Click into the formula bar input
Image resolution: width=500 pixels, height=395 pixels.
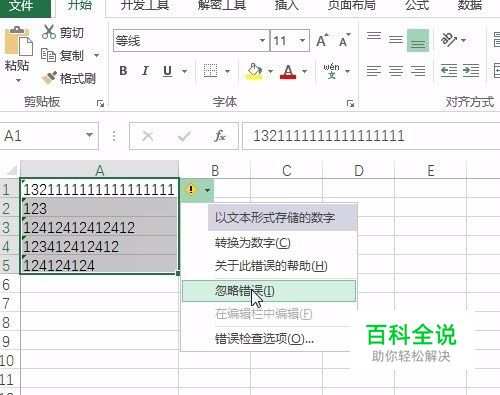(371, 136)
